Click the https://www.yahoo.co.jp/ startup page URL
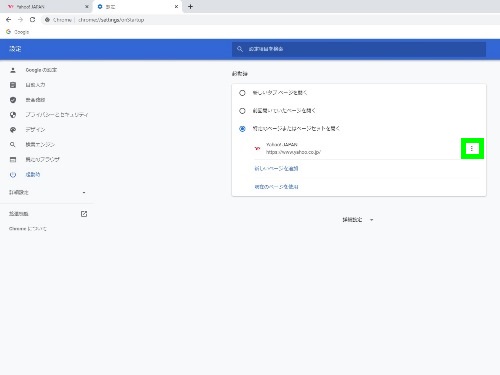The image size is (500, 375). point(293,152)
